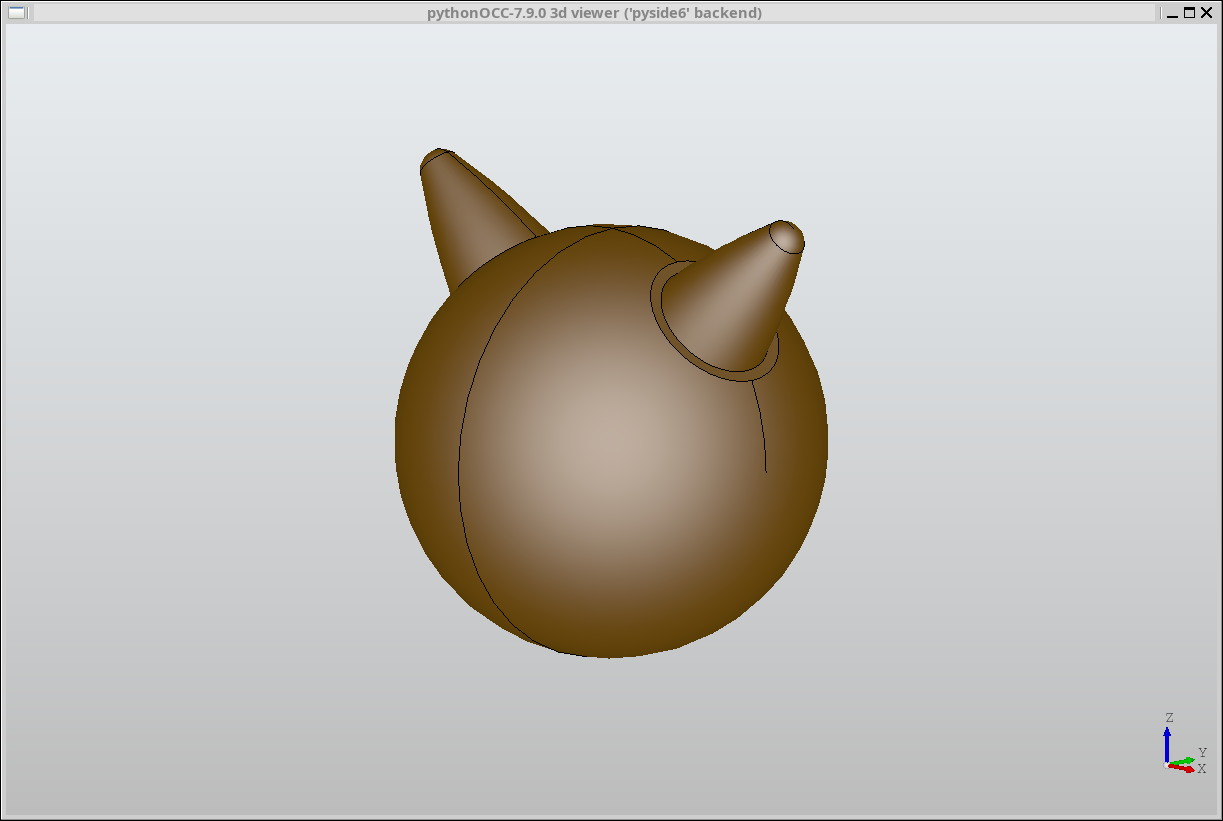Click the X label on the axis triad
This screenshot has width=1223, height=821.
pos(1201,769)
